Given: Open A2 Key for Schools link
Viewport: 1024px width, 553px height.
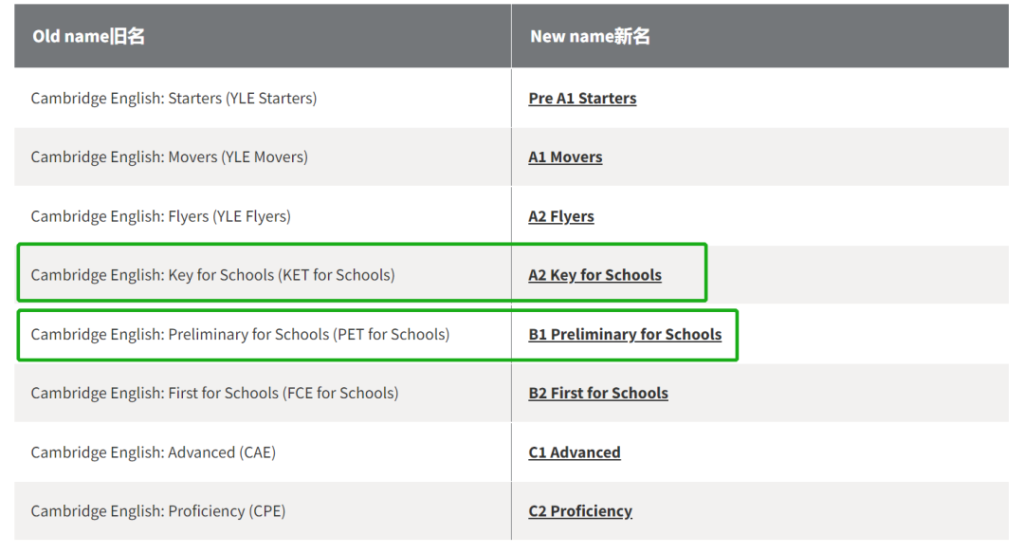Looking at the screenshot, I should (595, 275).
